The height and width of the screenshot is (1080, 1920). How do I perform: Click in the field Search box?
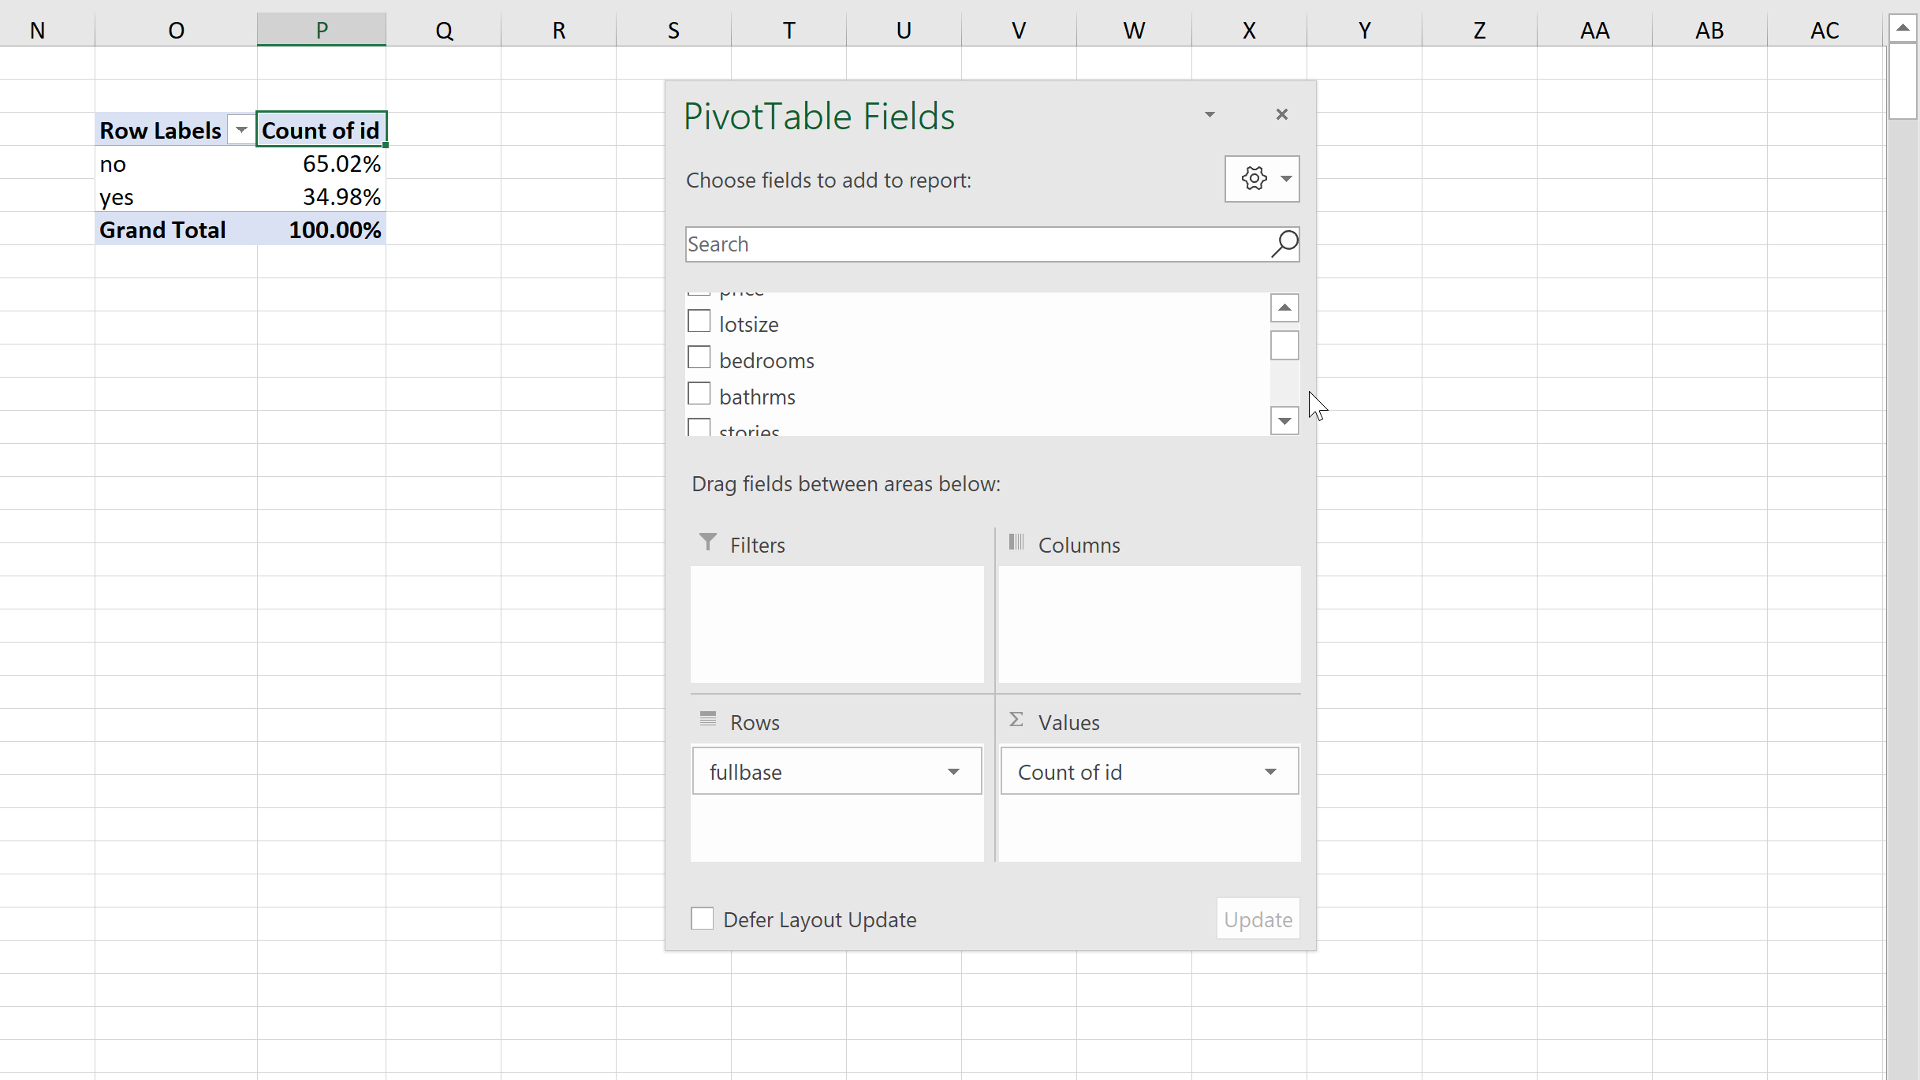[x=970, y=244]
